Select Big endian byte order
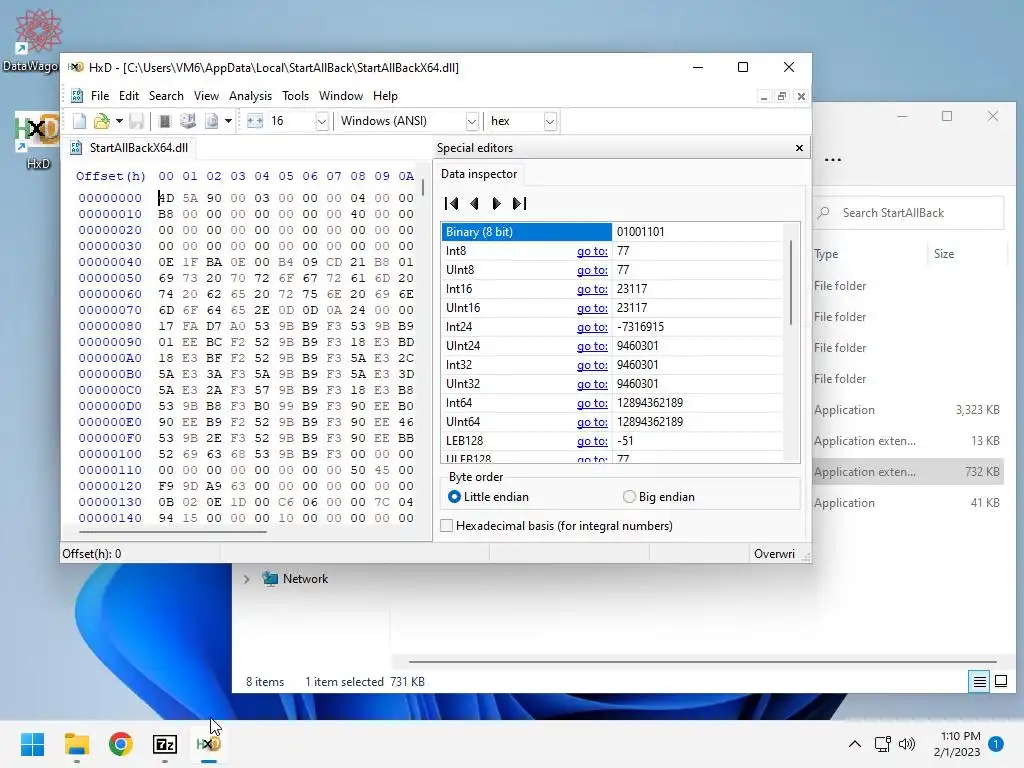The height and width of the screenshot is (768, 1024). (x=659, y=497)
